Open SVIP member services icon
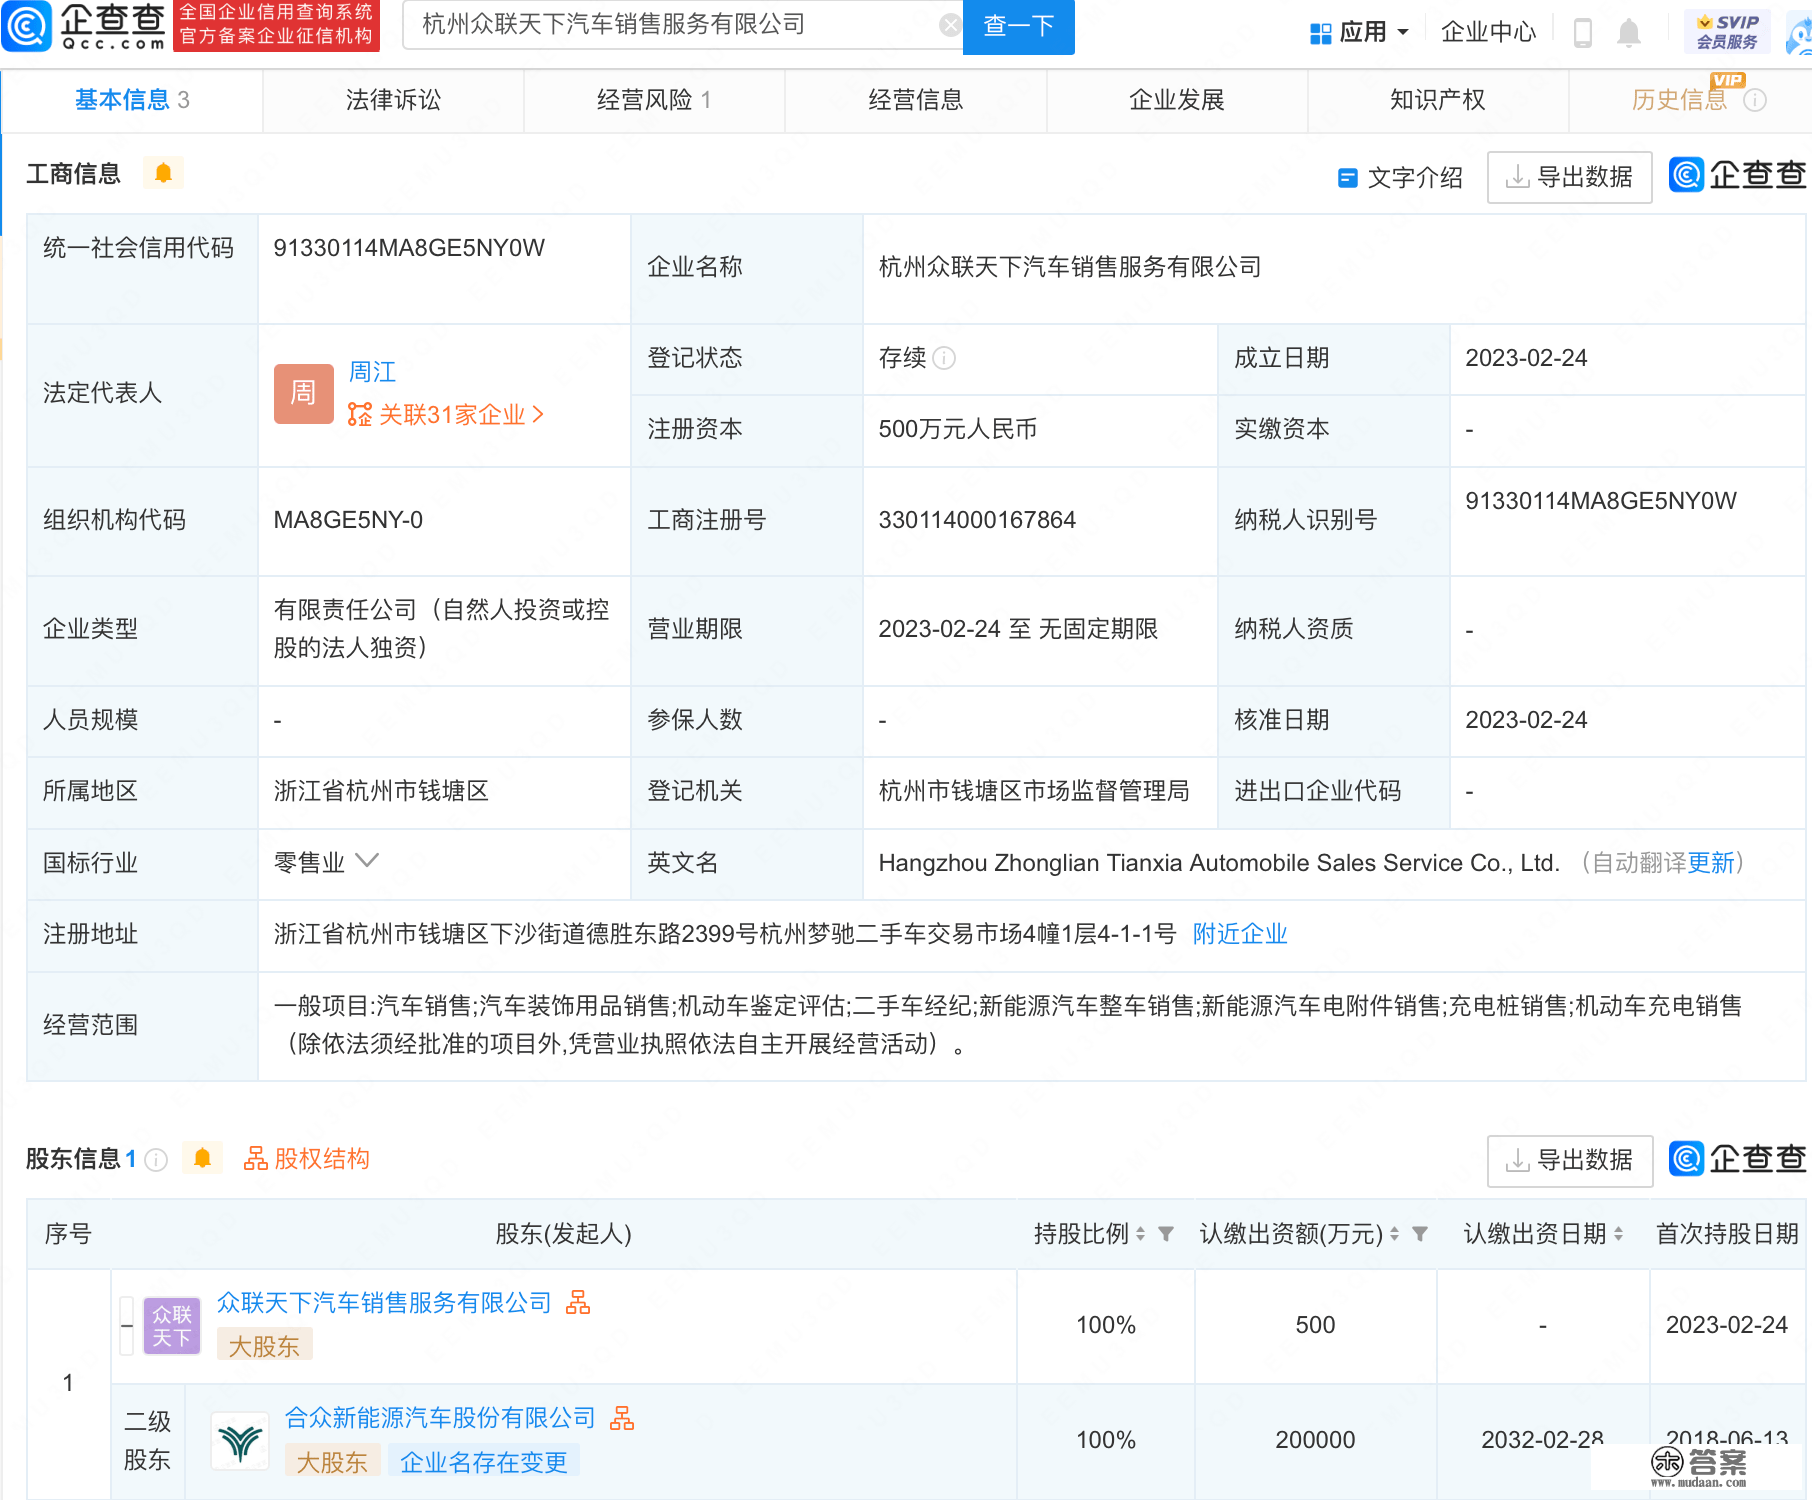Image resolution: width=1812 pixels, height=1500 pixels. pyautogui.click(x=1727, y=32)
